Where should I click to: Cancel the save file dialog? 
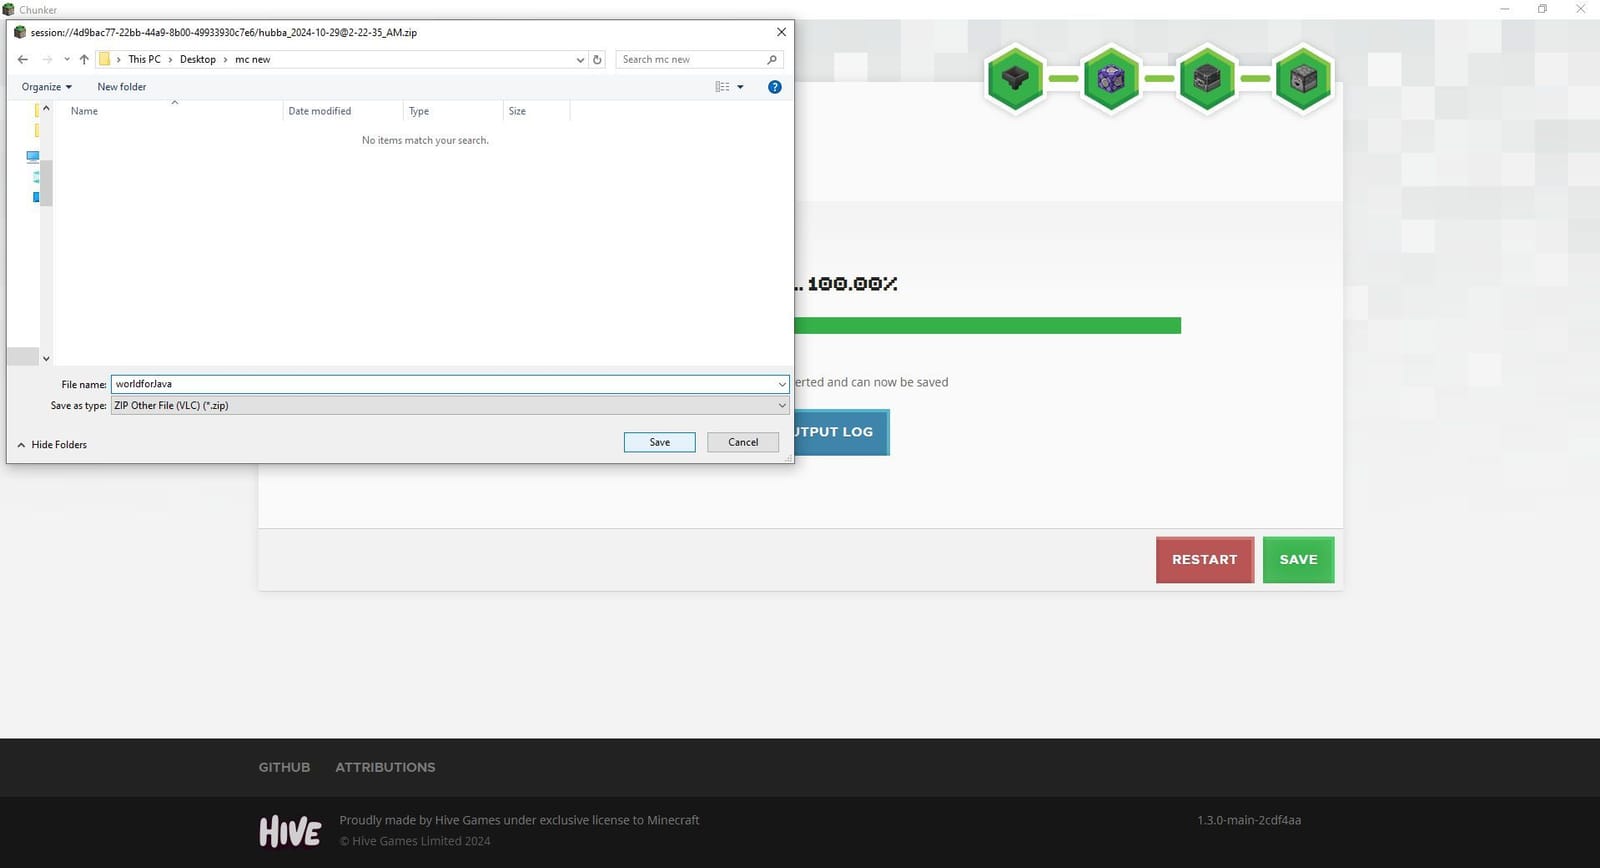pyautogui.click(x=742, y=442)
